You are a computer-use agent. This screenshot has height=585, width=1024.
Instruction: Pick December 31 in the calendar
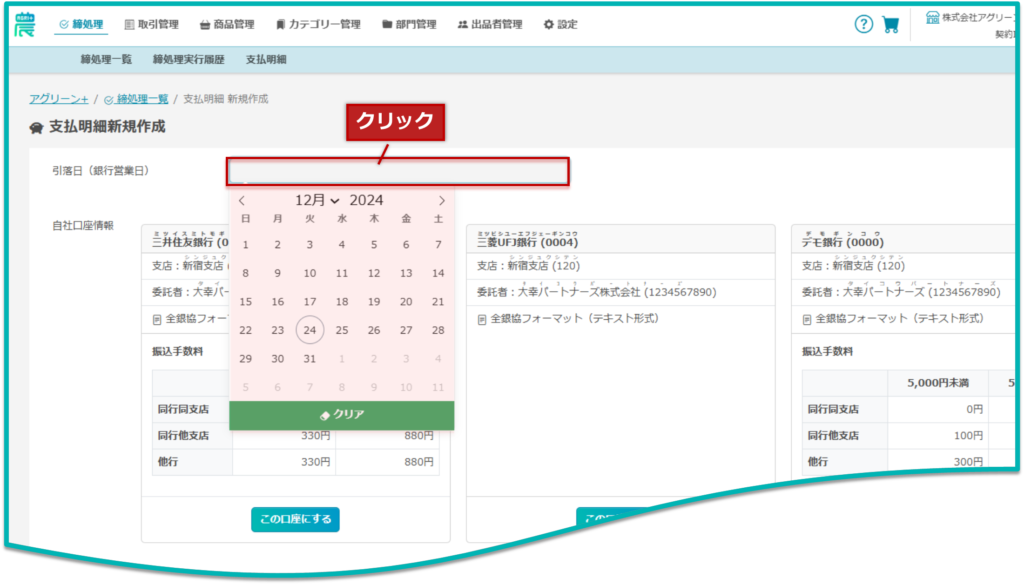coord(310,359)
